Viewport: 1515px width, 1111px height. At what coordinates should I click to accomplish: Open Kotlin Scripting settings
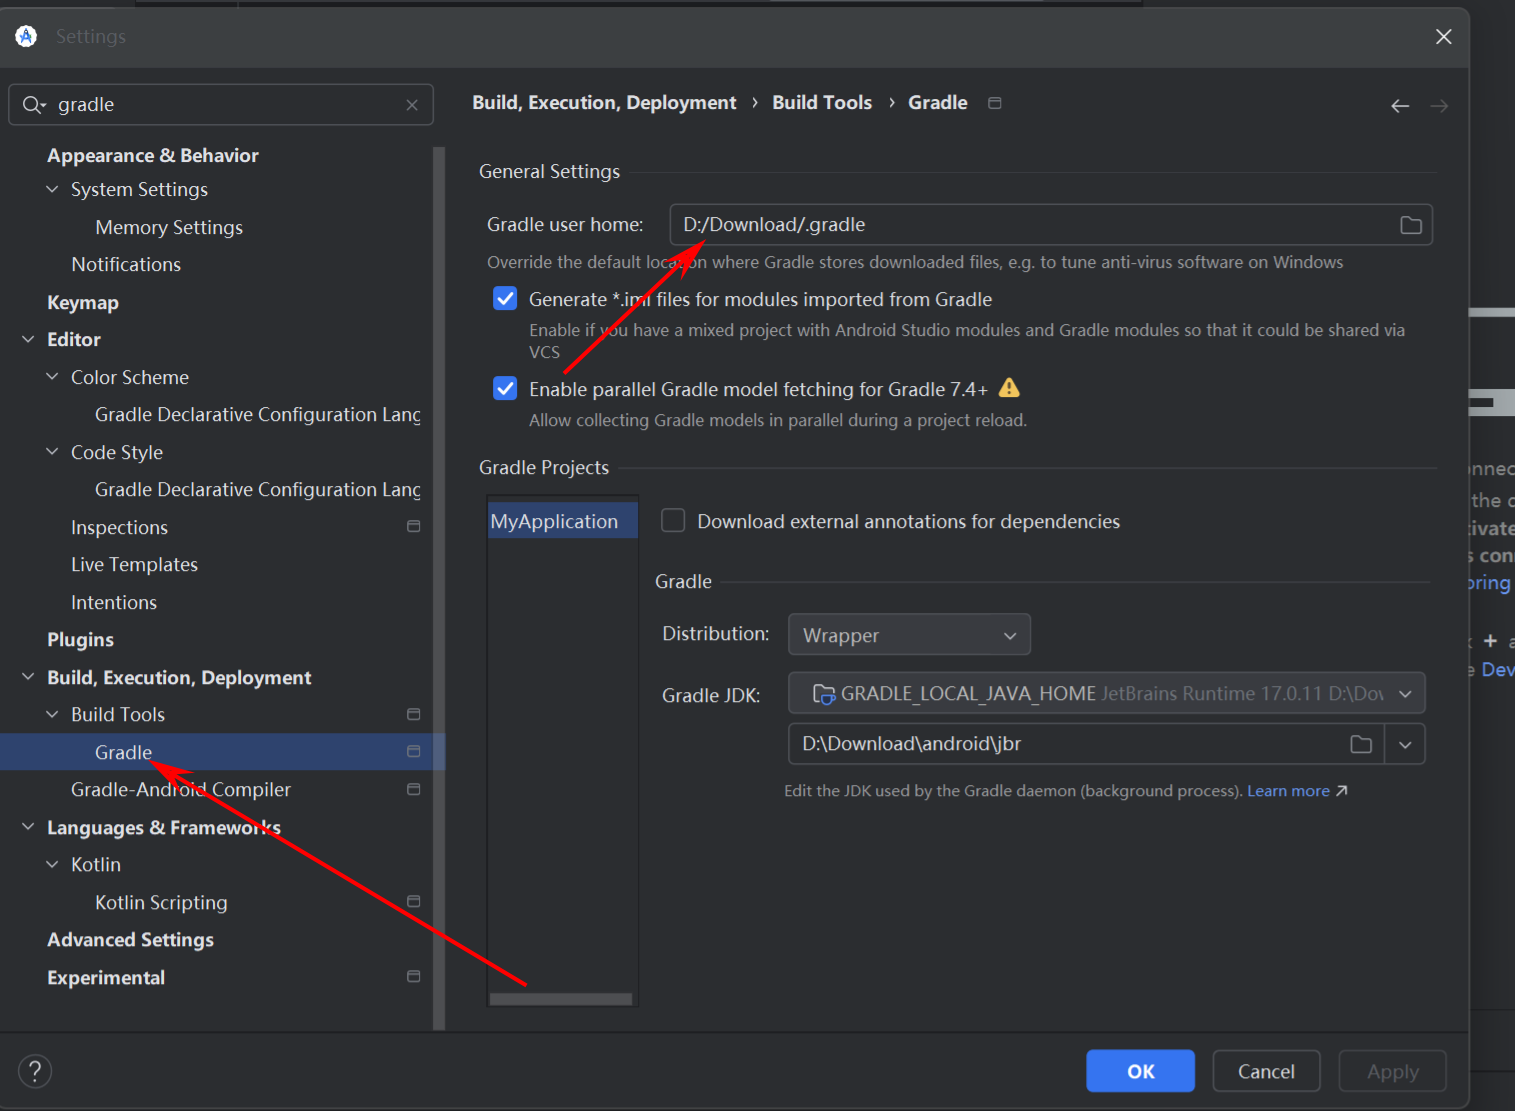tap(161, 902)
